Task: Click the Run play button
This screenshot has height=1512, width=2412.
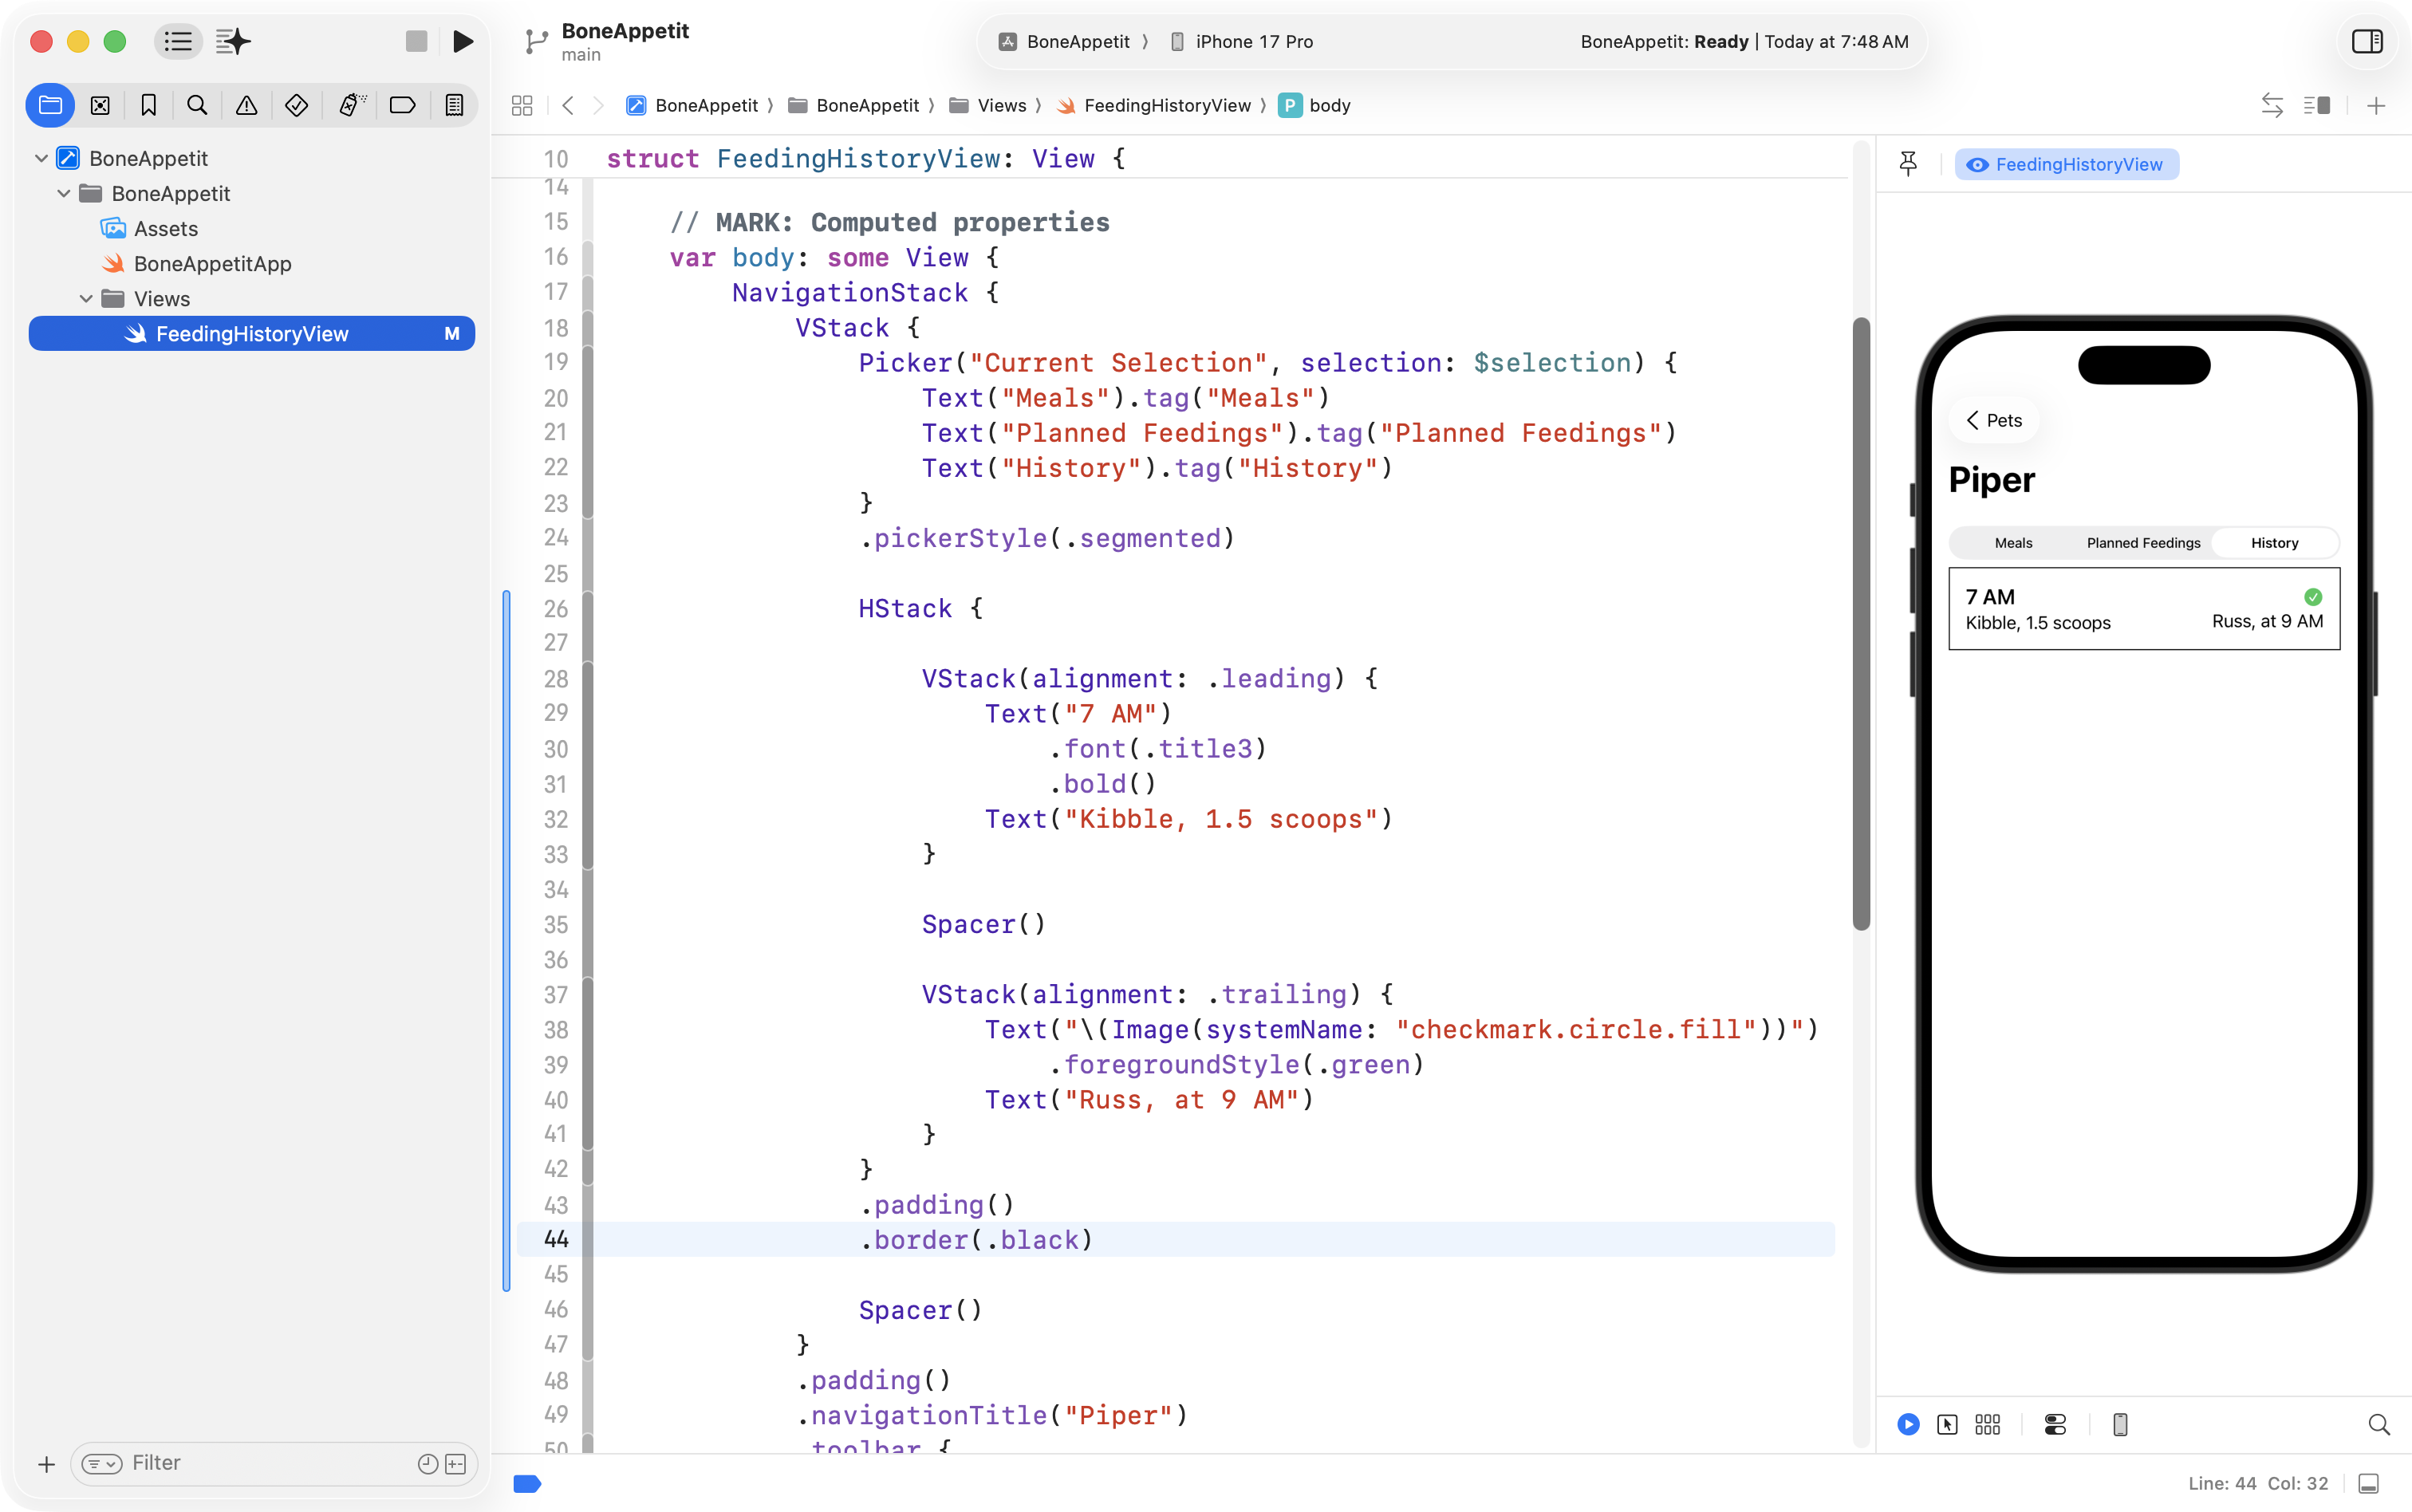Action: 462,41
